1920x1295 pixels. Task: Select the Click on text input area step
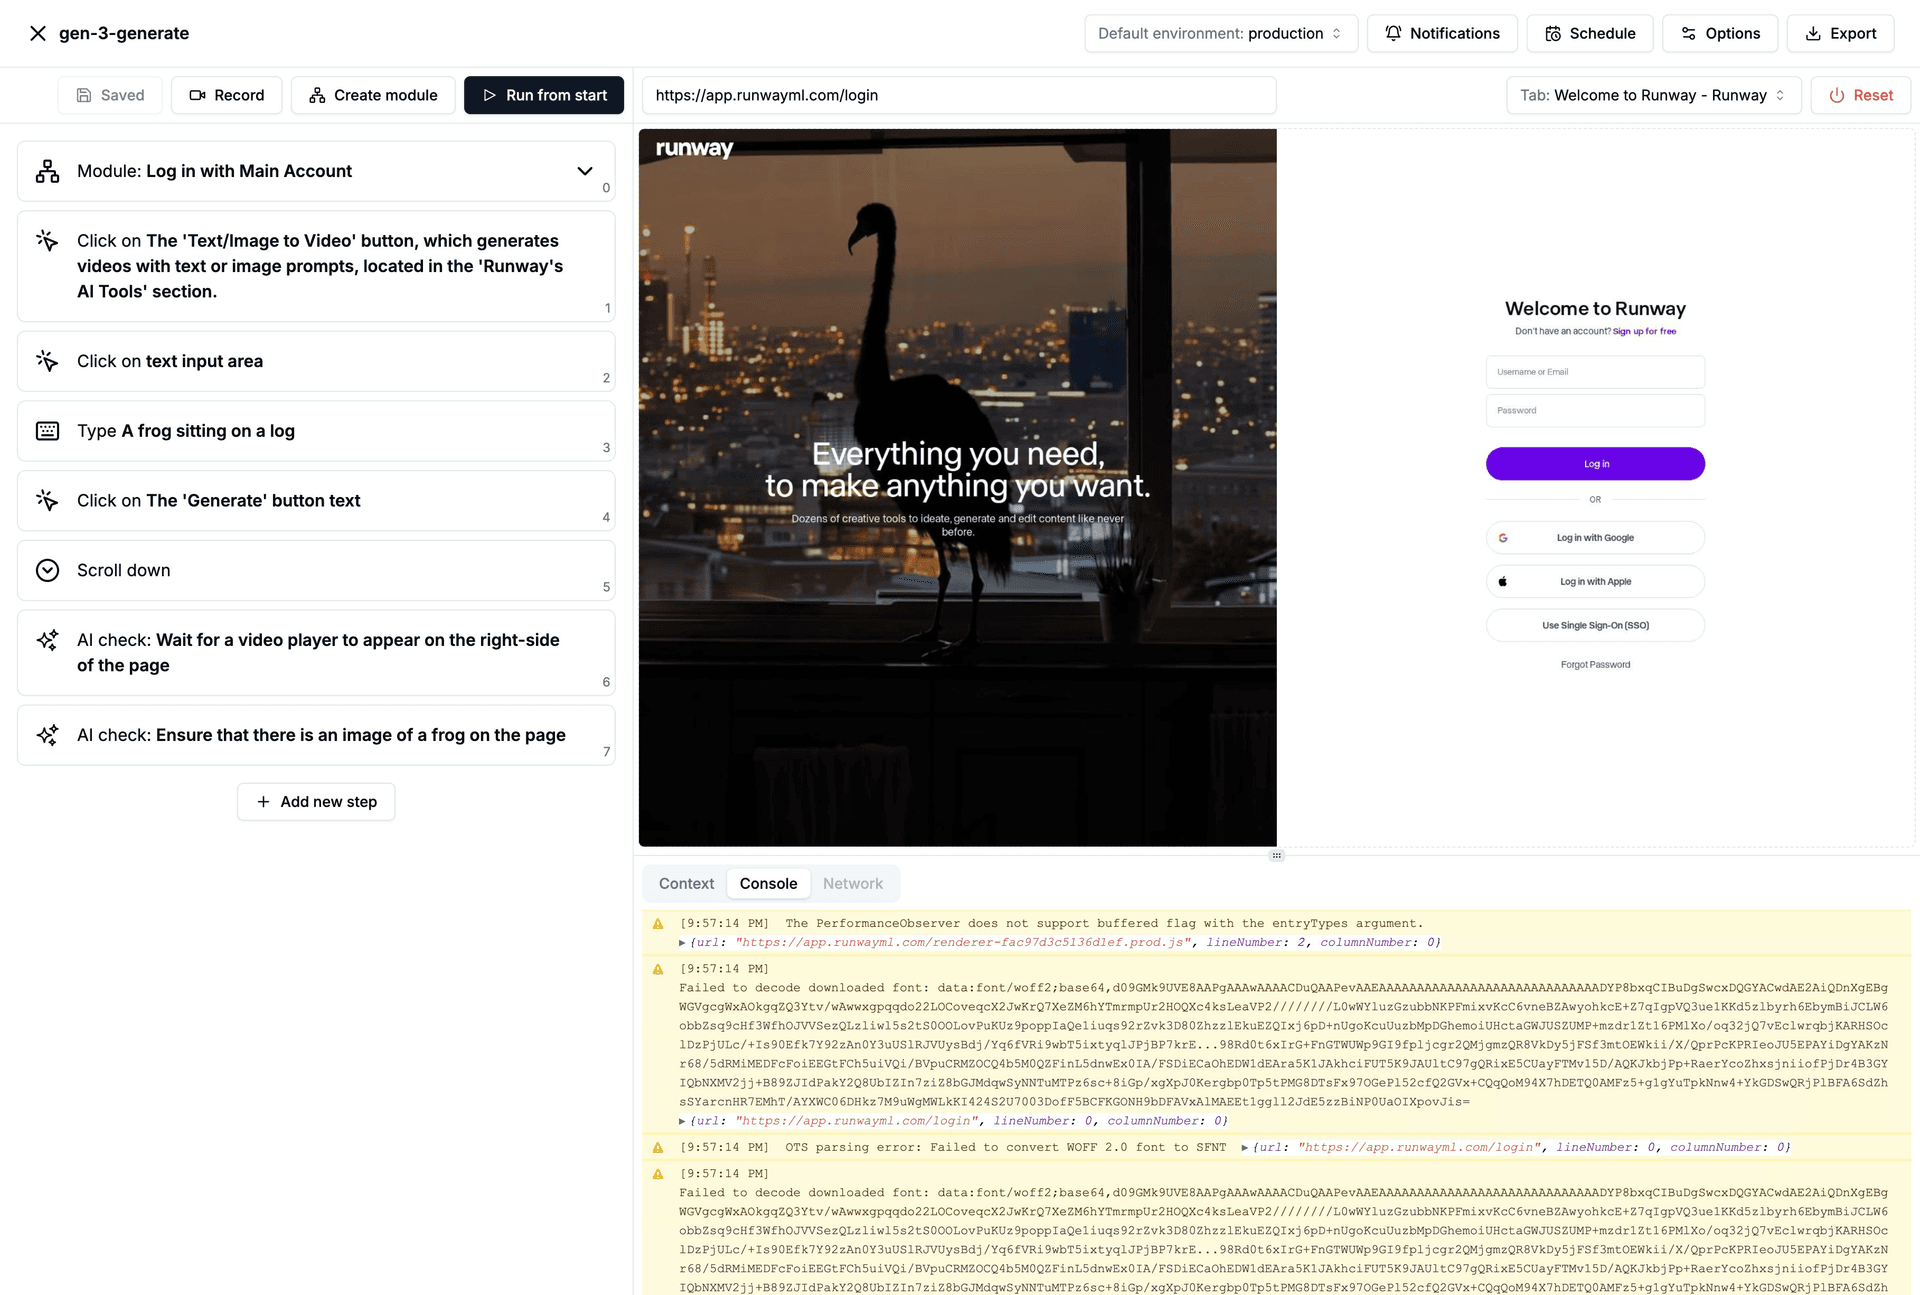click(x=316, y=361)
